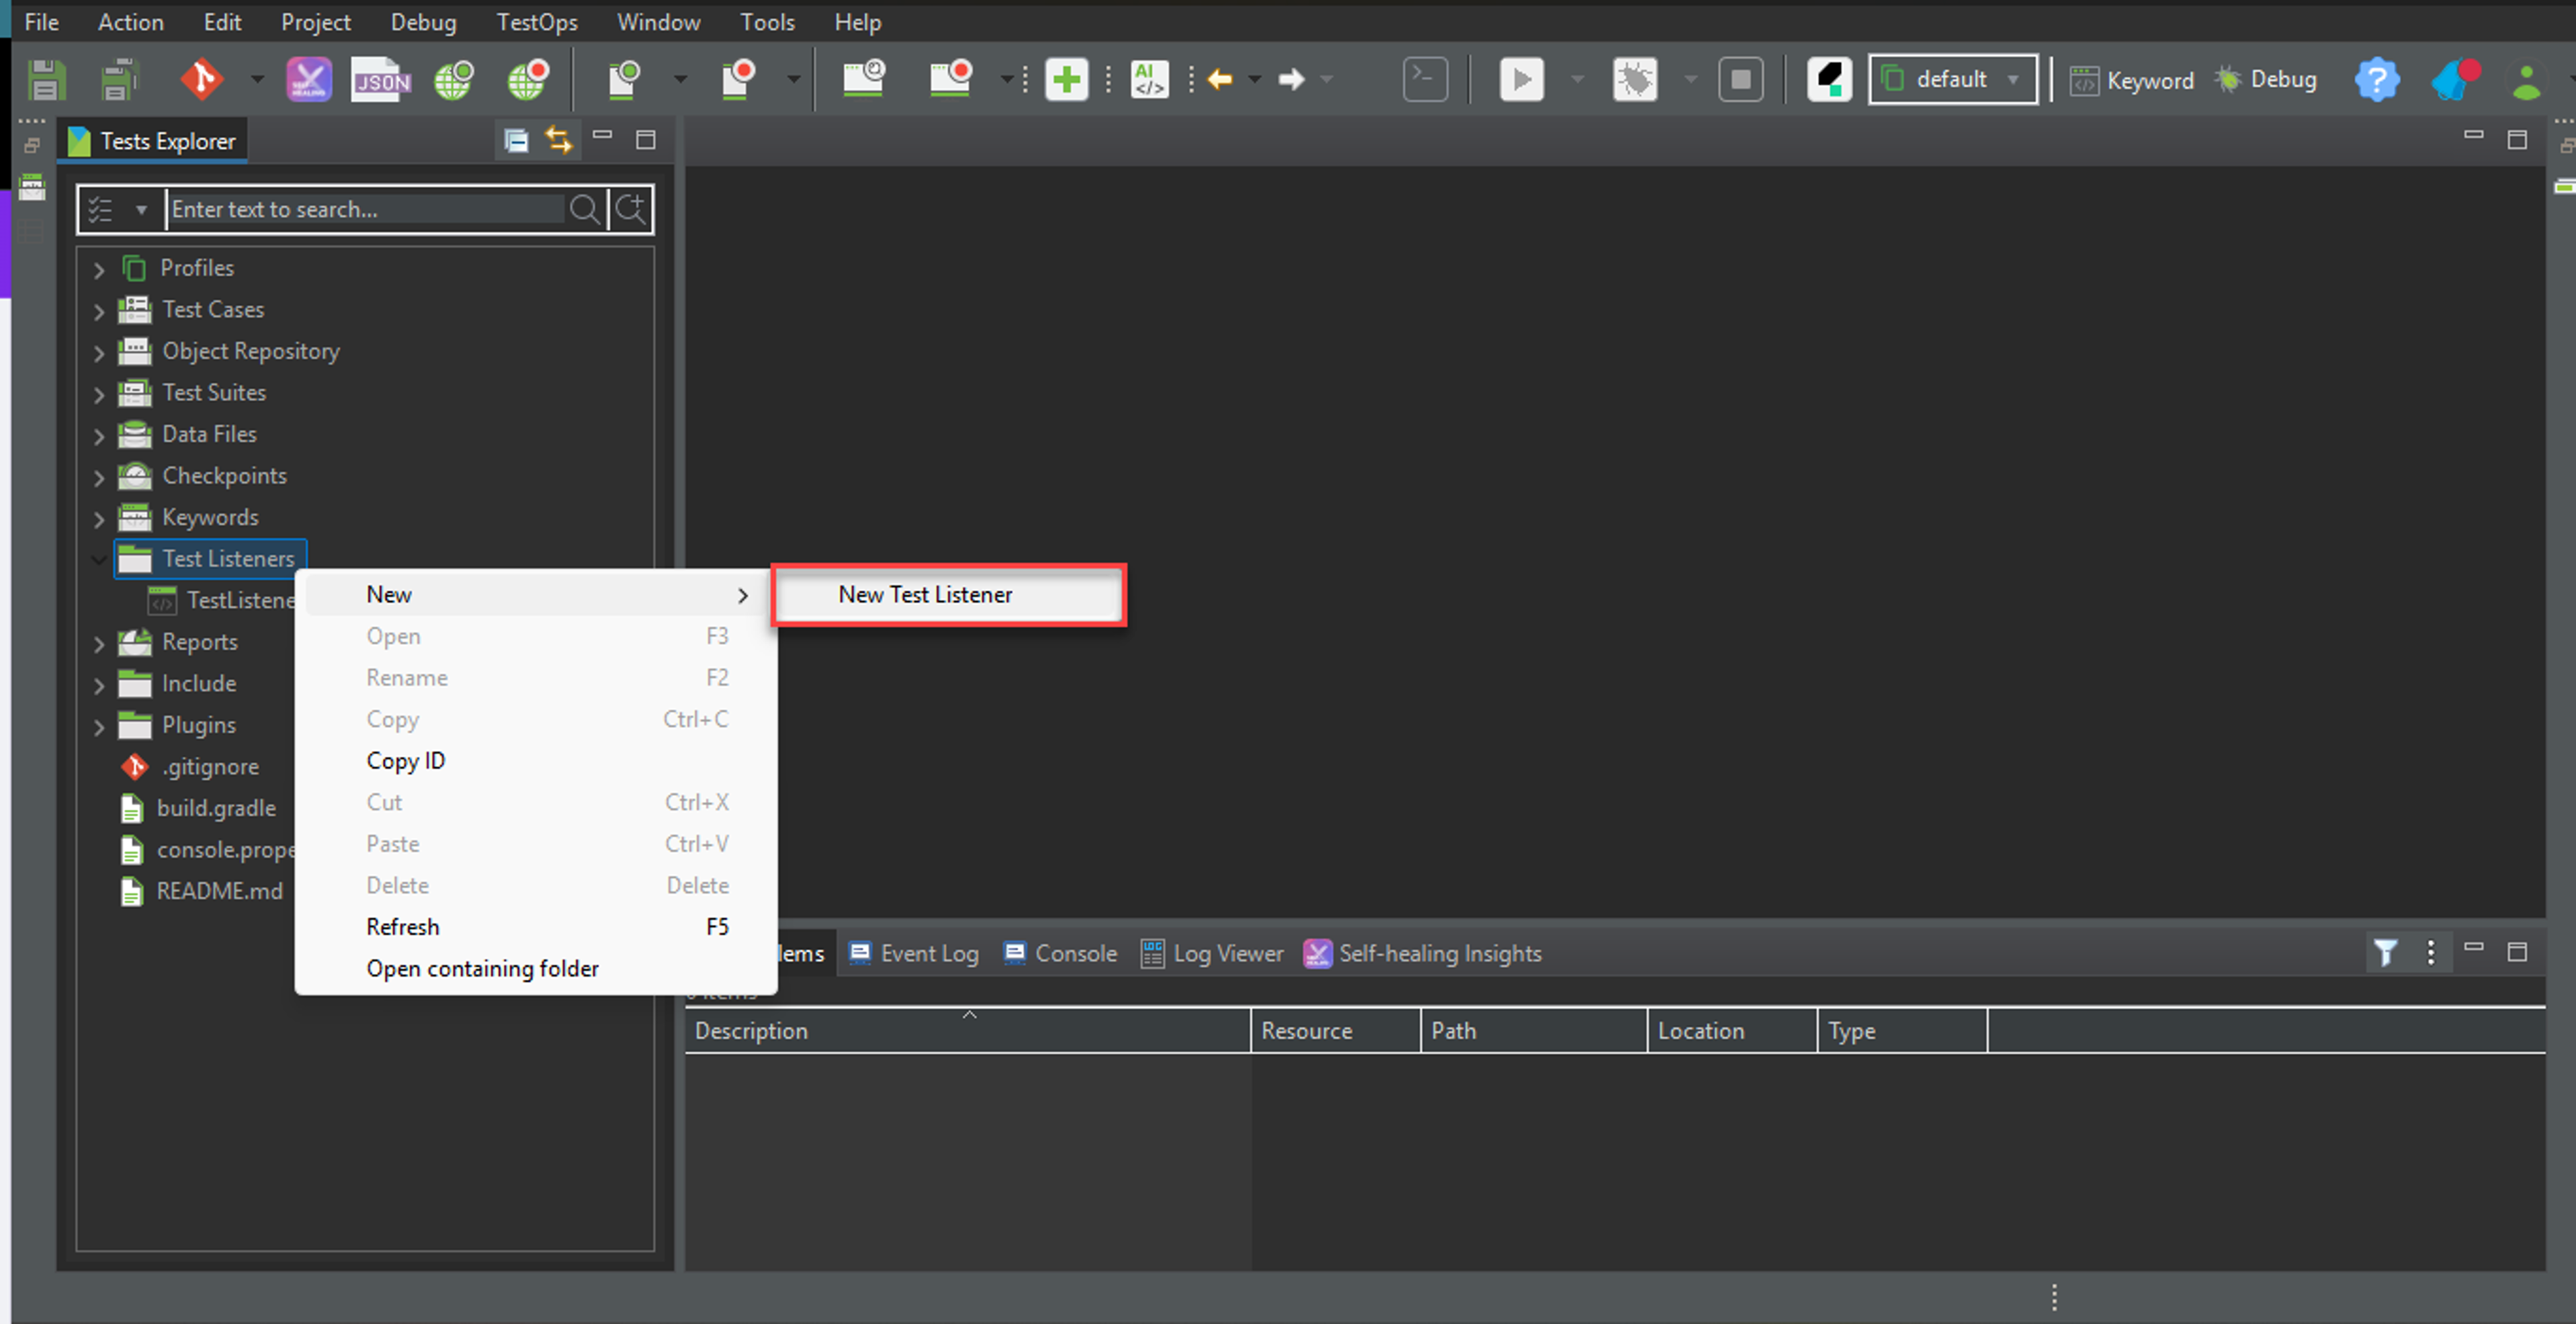This screenshot has height=1324, width=2576.
Task: Click the blue Help question icon
Action: [x=2376, y=79]
